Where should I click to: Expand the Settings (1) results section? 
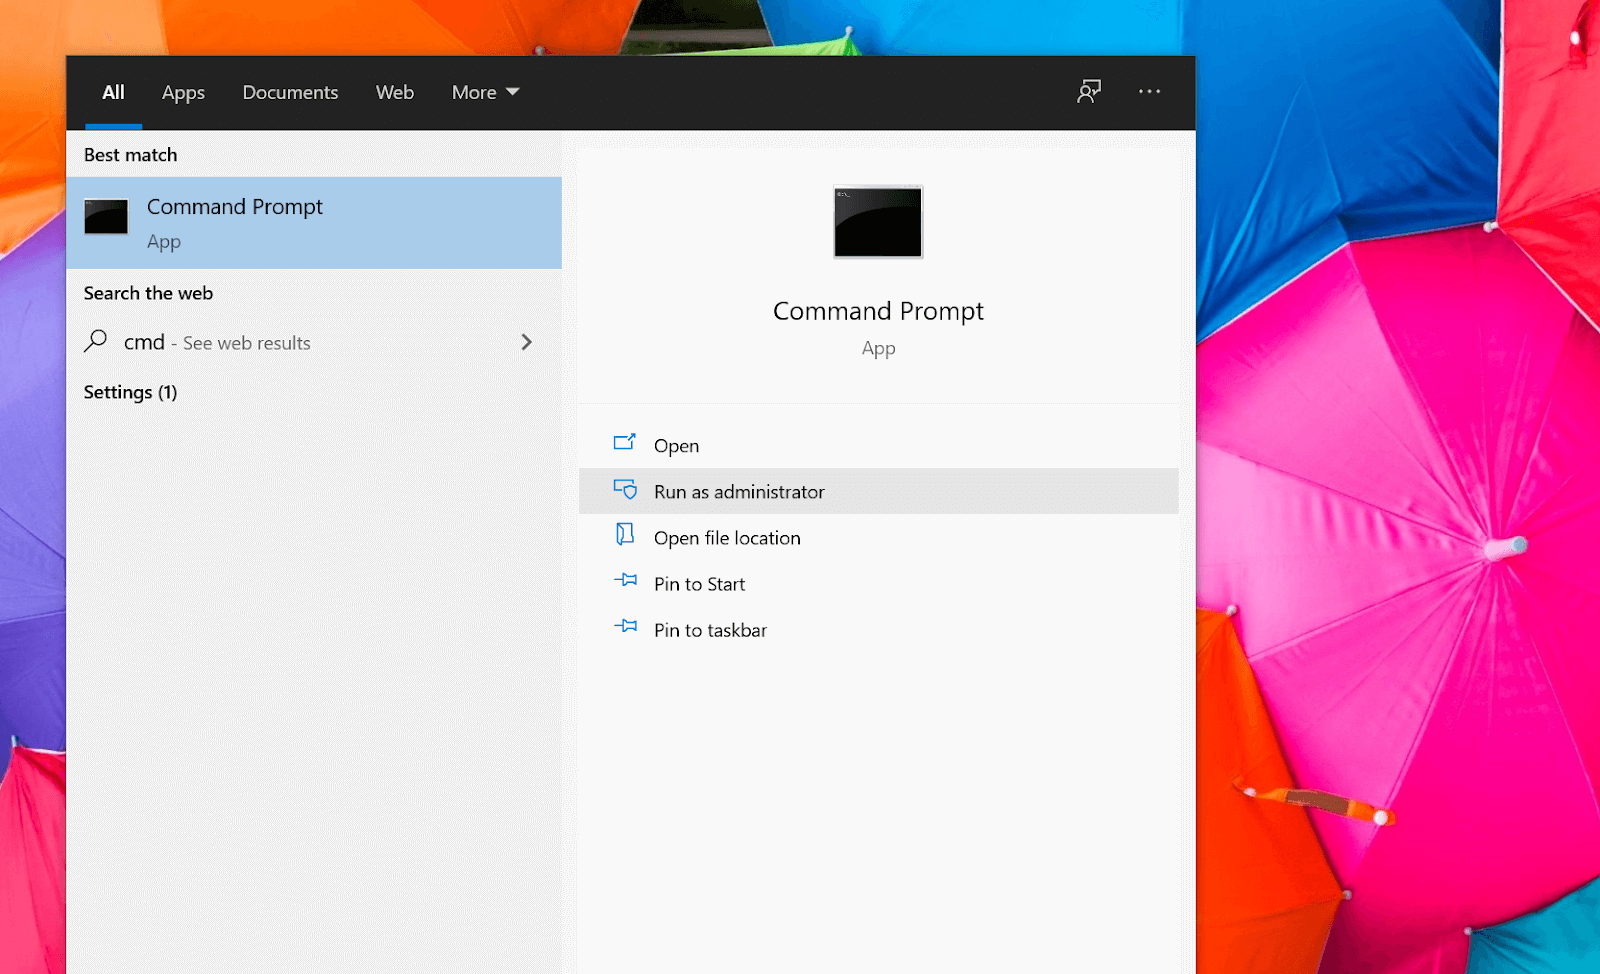[x=130, y=392]
